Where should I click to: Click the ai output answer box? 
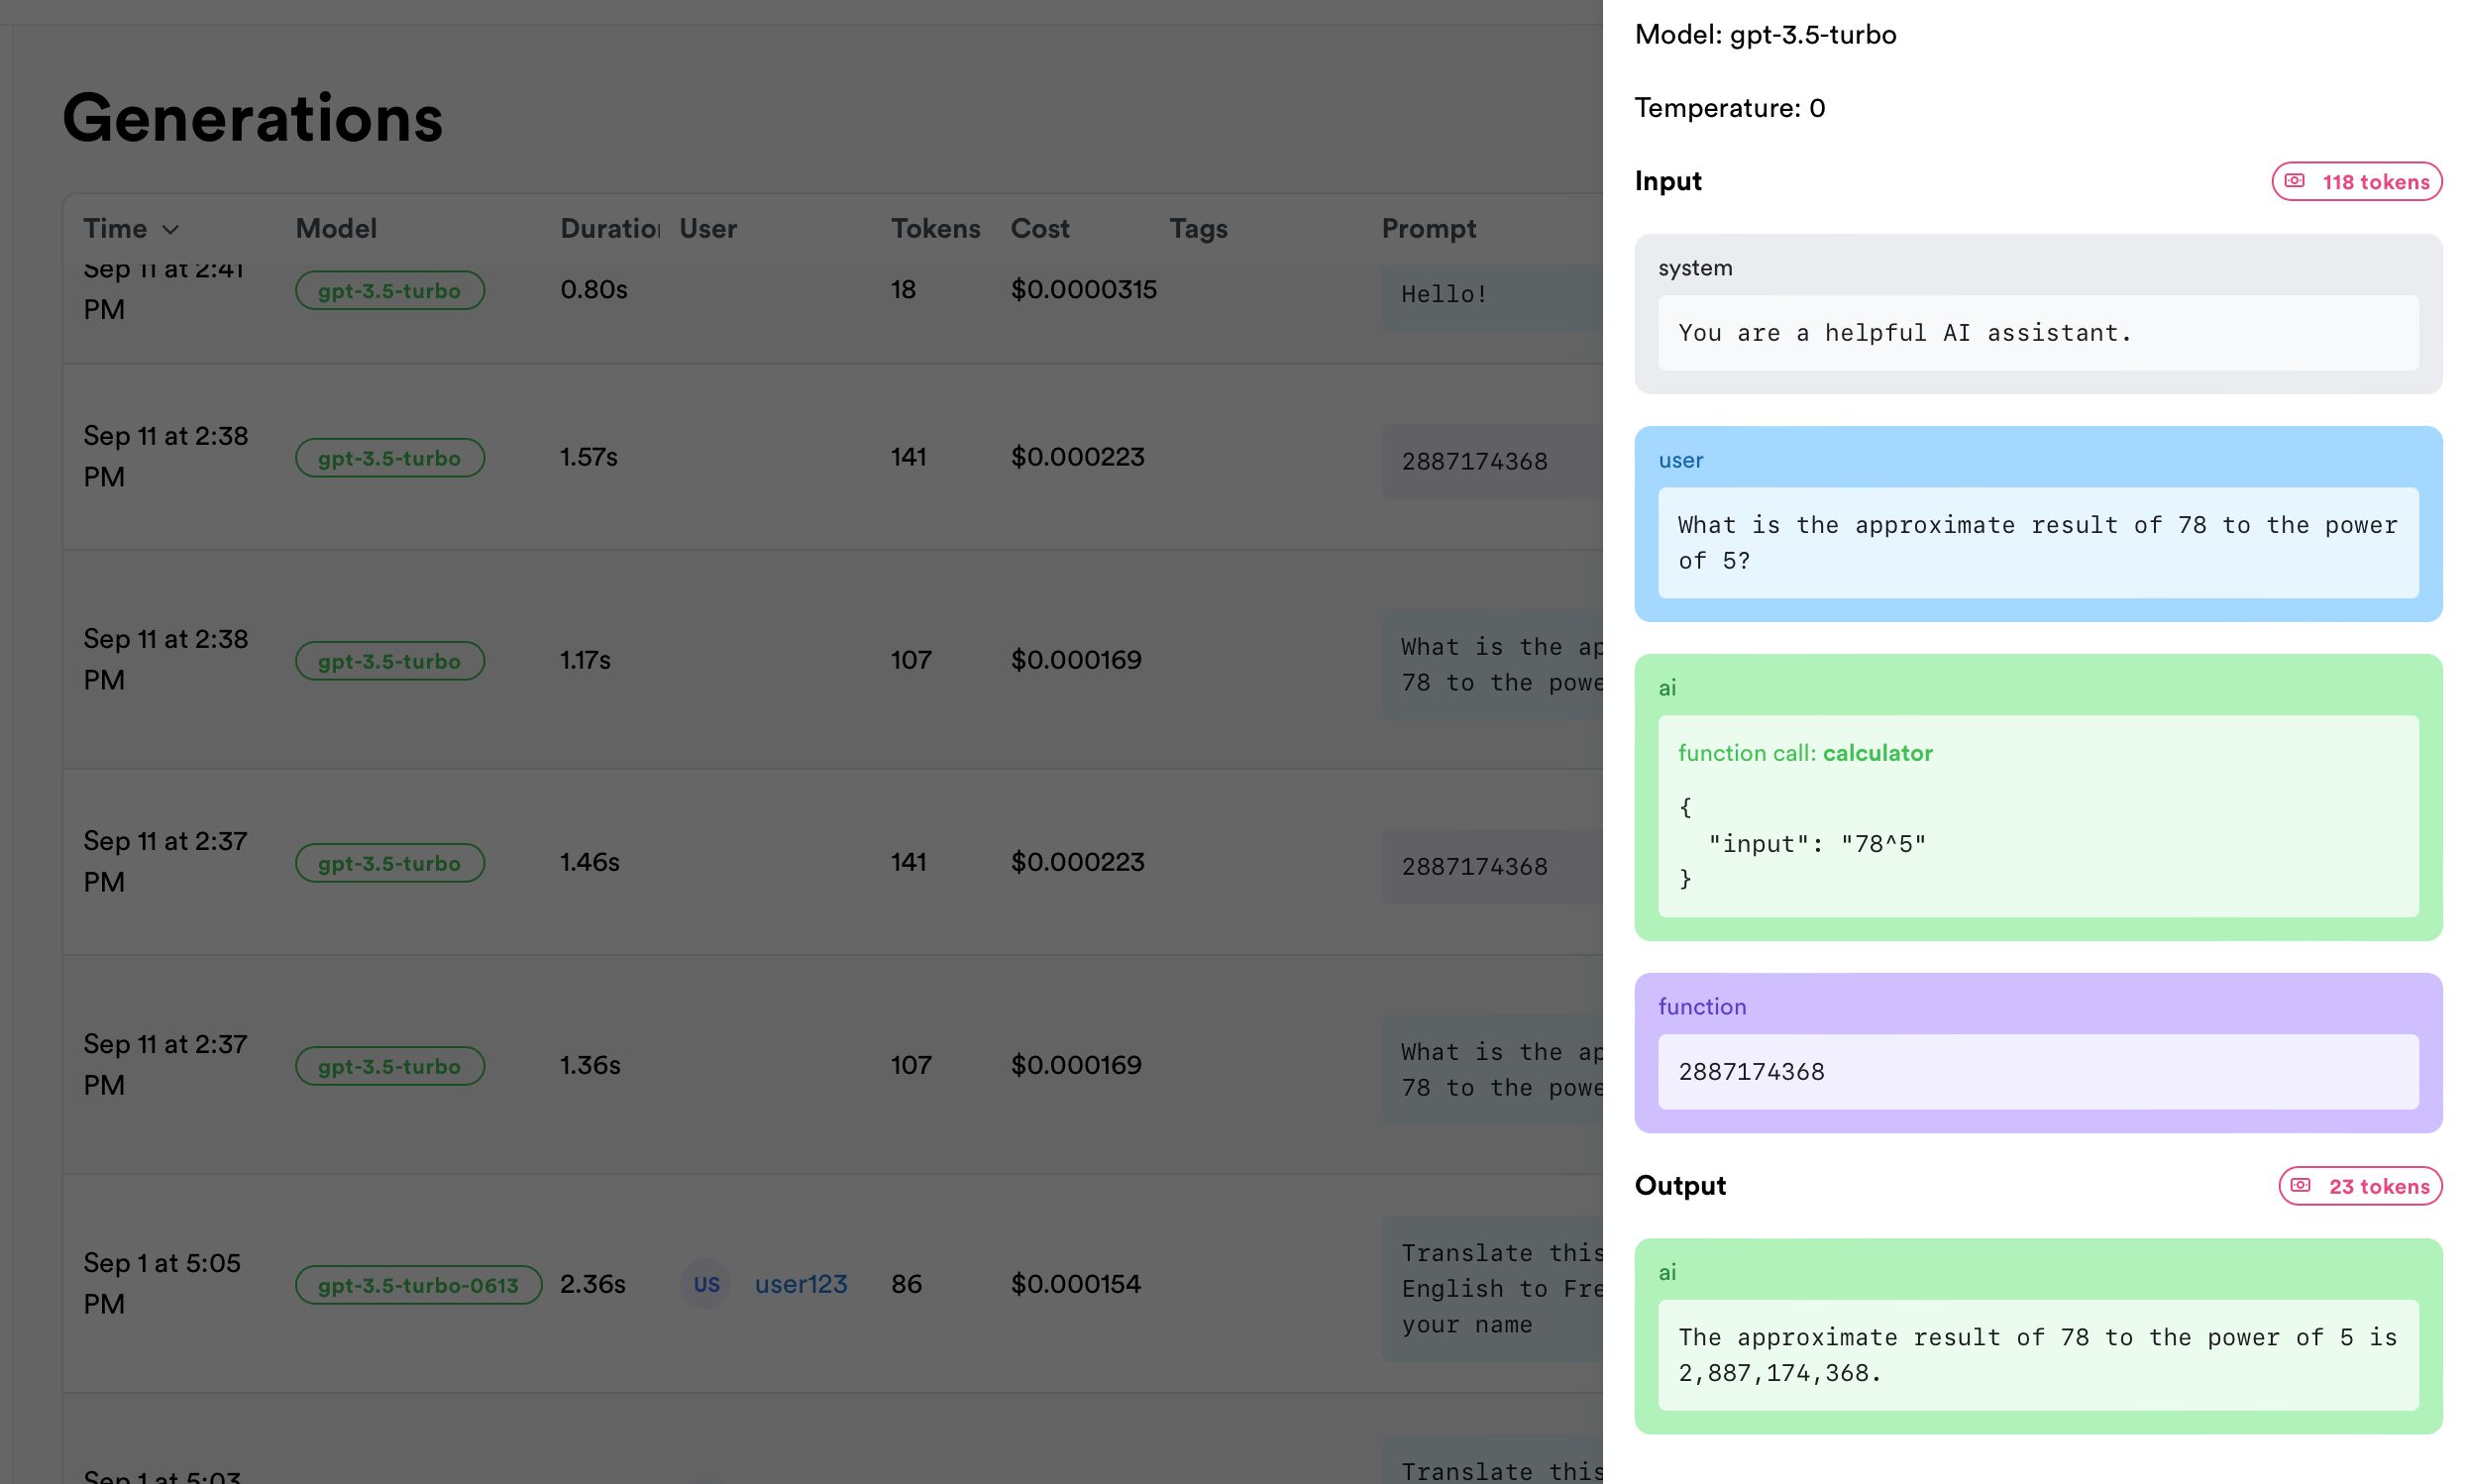(2037, 1355)
